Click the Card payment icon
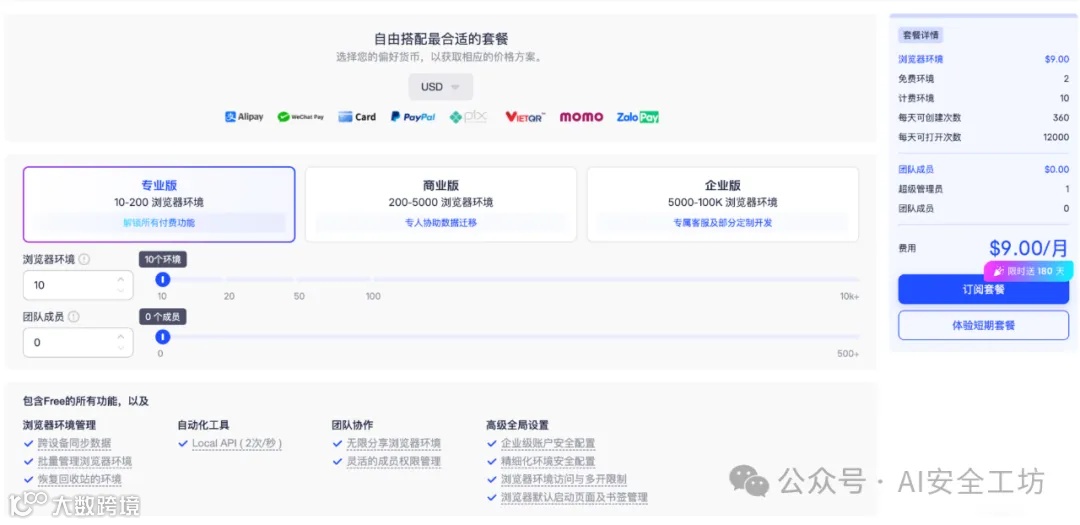This screenshot has height=525, width=1080. click(357, 117)
